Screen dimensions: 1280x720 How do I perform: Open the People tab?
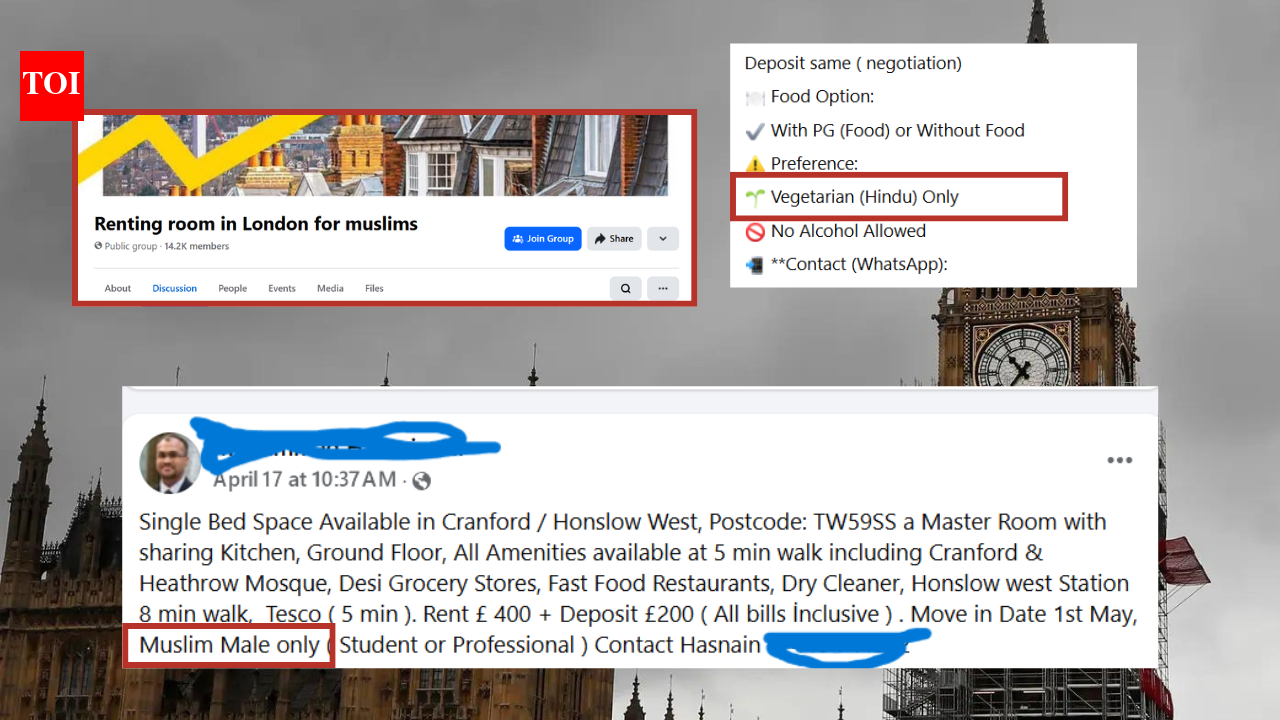[232, 288]
